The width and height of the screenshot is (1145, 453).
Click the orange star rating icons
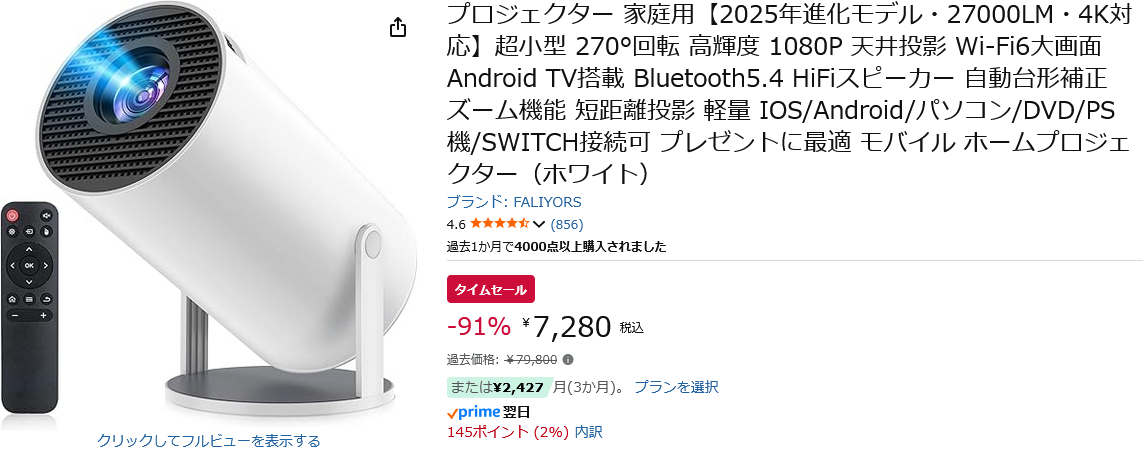(499, 224)
